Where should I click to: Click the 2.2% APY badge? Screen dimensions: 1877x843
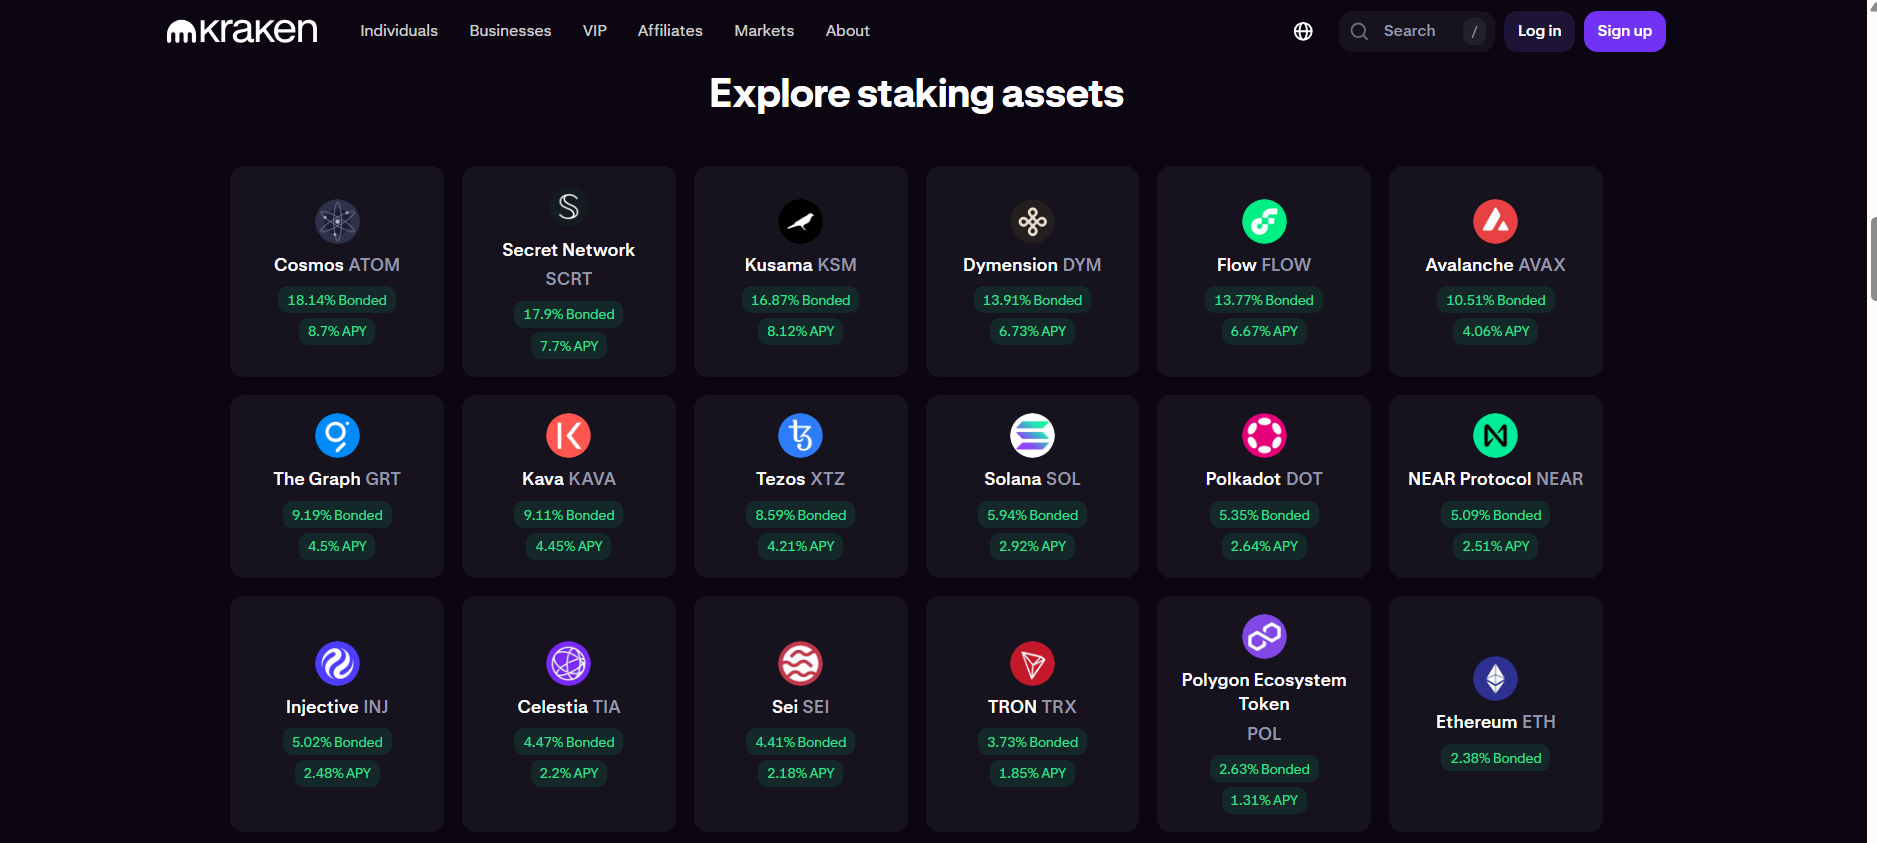569,773
